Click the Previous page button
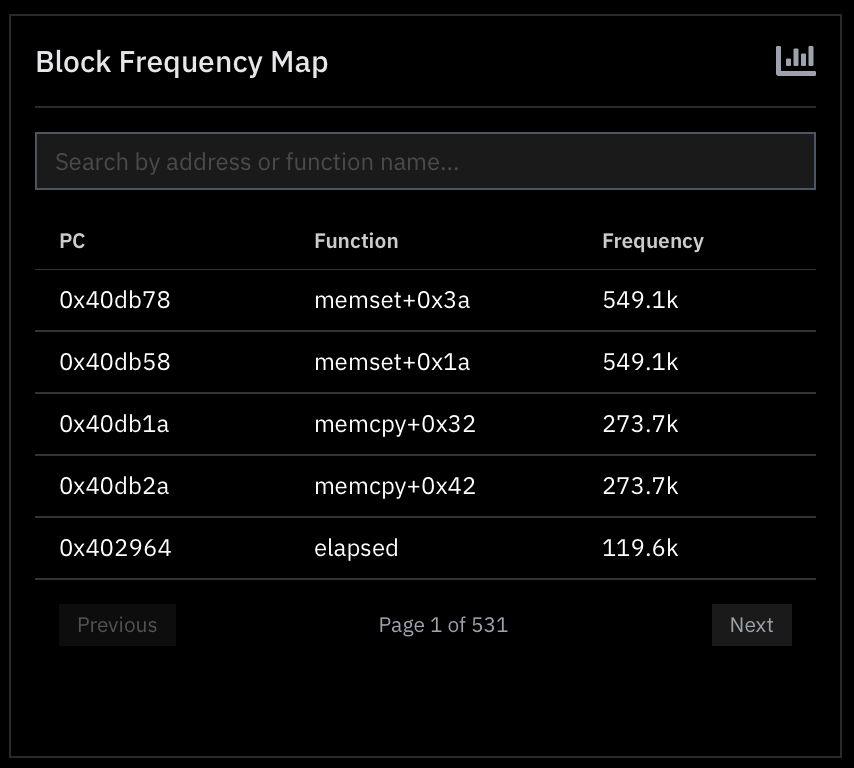This screenshot has width=854, height=768. [x=117, y=625]
